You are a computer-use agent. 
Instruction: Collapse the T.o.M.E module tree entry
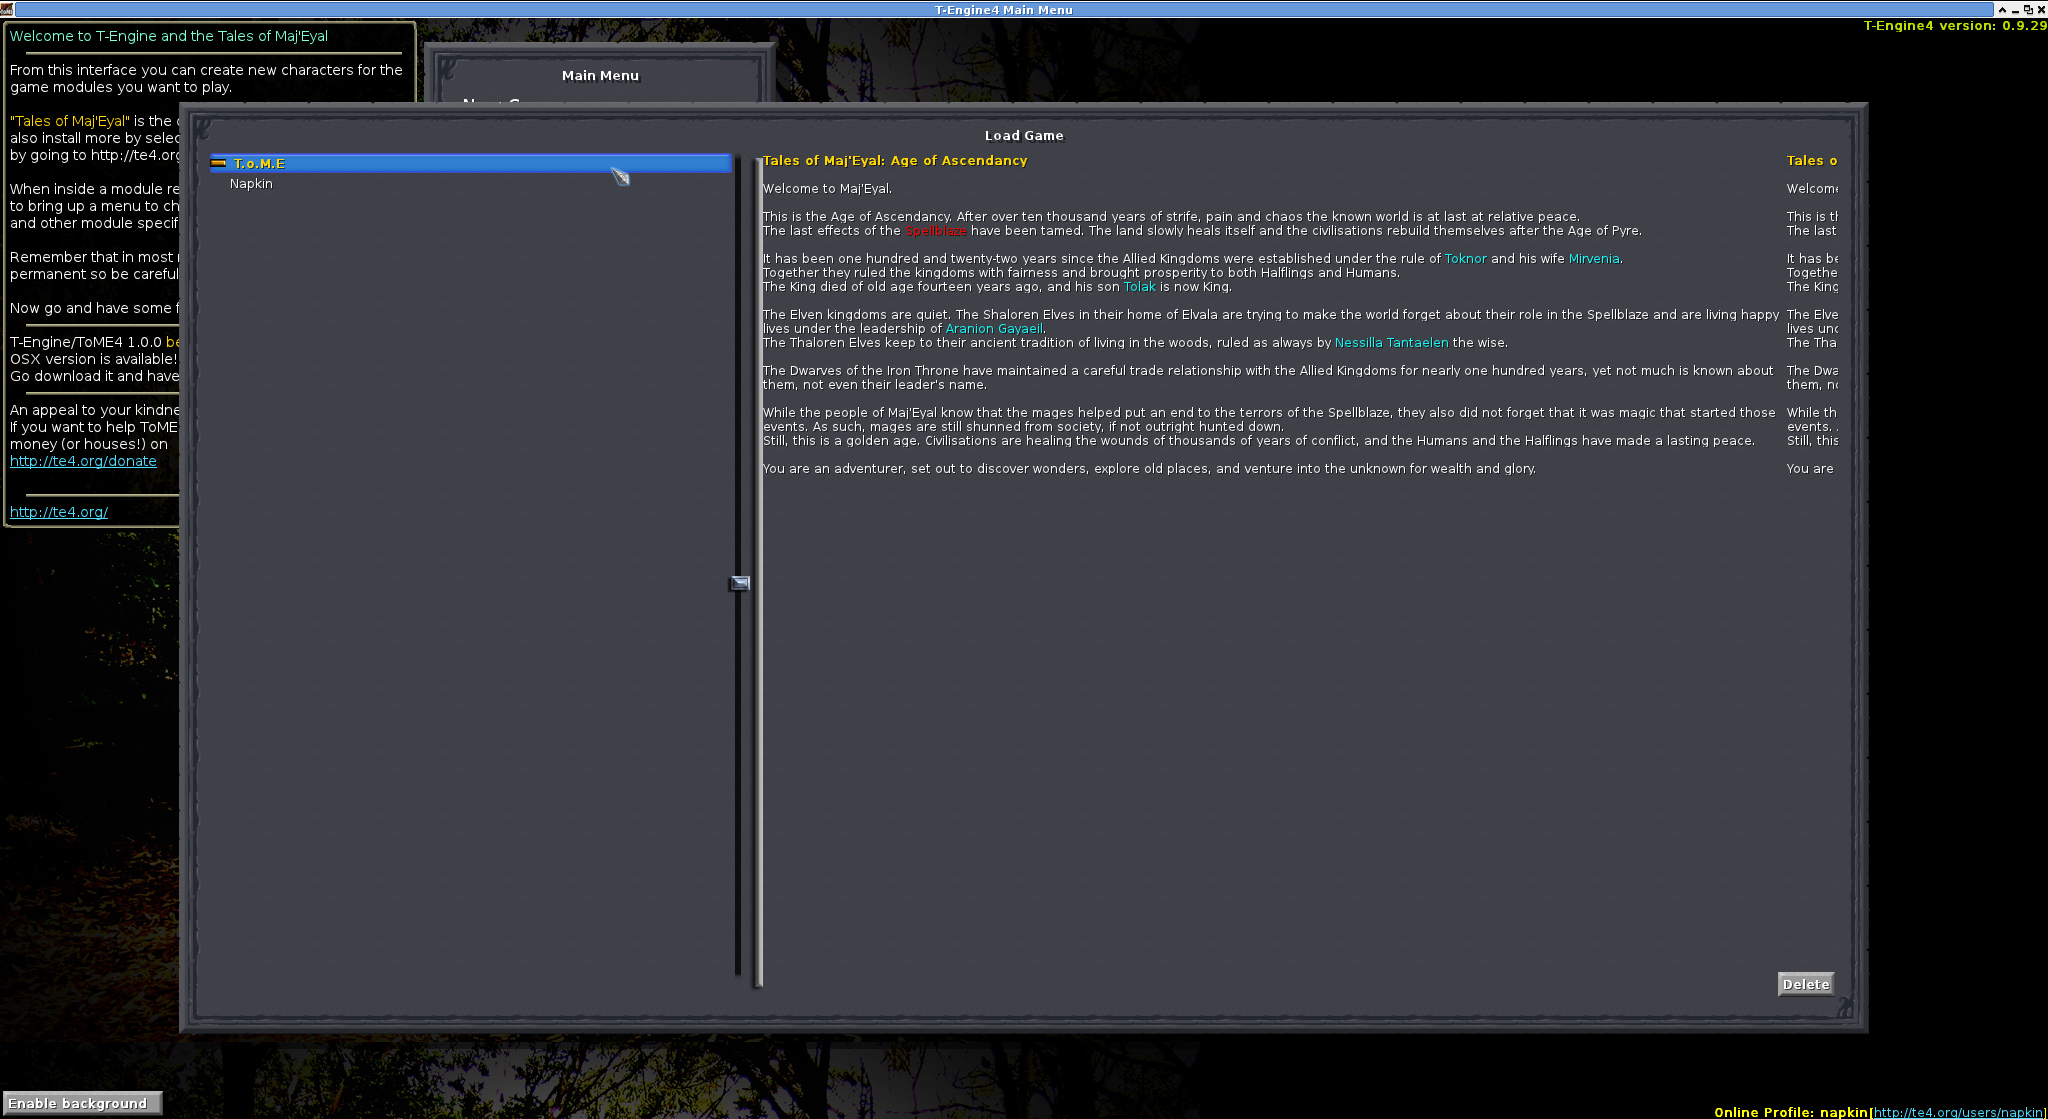(x=218, y=163)
